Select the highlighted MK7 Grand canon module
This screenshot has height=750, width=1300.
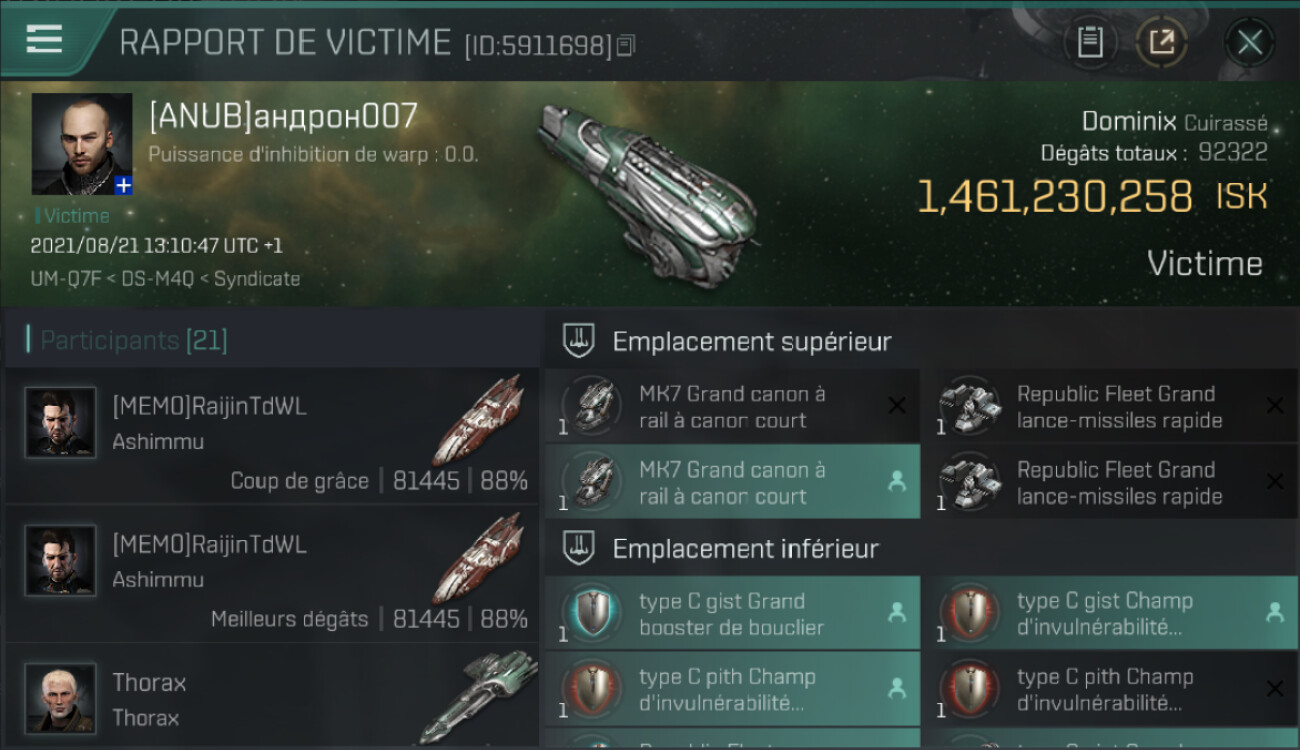(x=732, y=482)
